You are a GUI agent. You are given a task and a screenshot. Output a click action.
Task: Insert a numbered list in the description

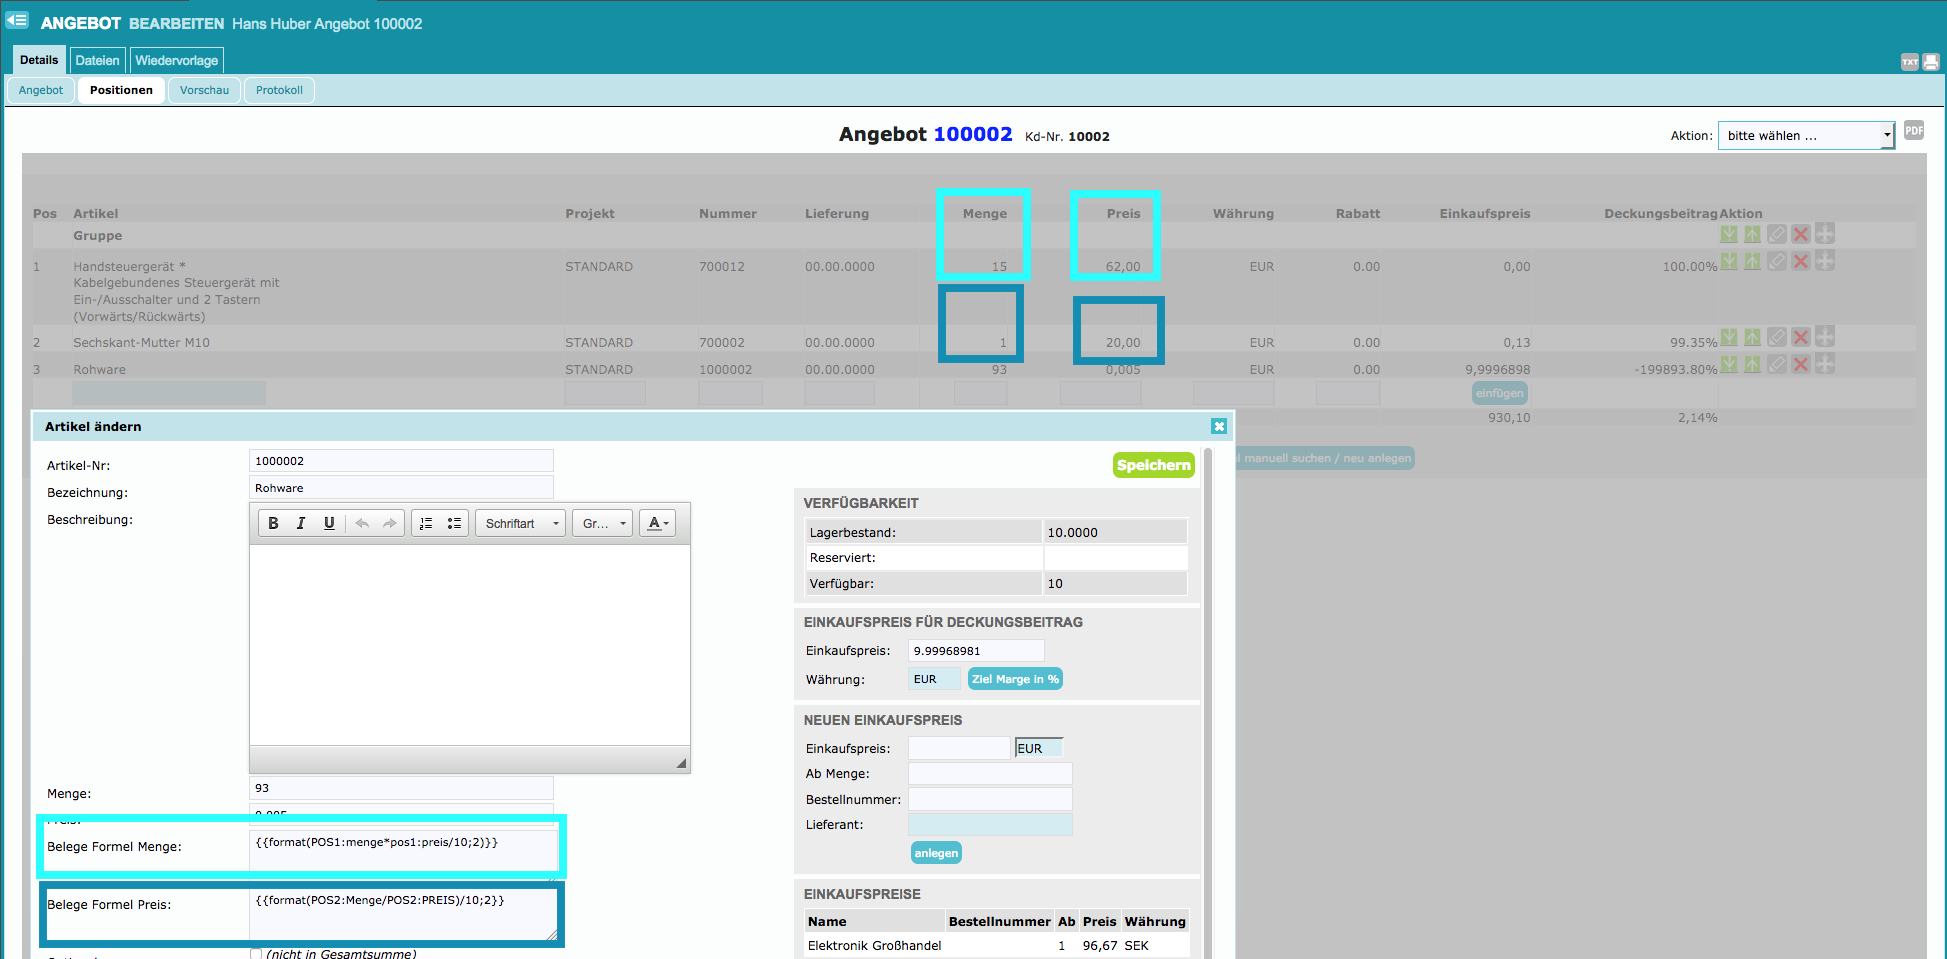426,523
